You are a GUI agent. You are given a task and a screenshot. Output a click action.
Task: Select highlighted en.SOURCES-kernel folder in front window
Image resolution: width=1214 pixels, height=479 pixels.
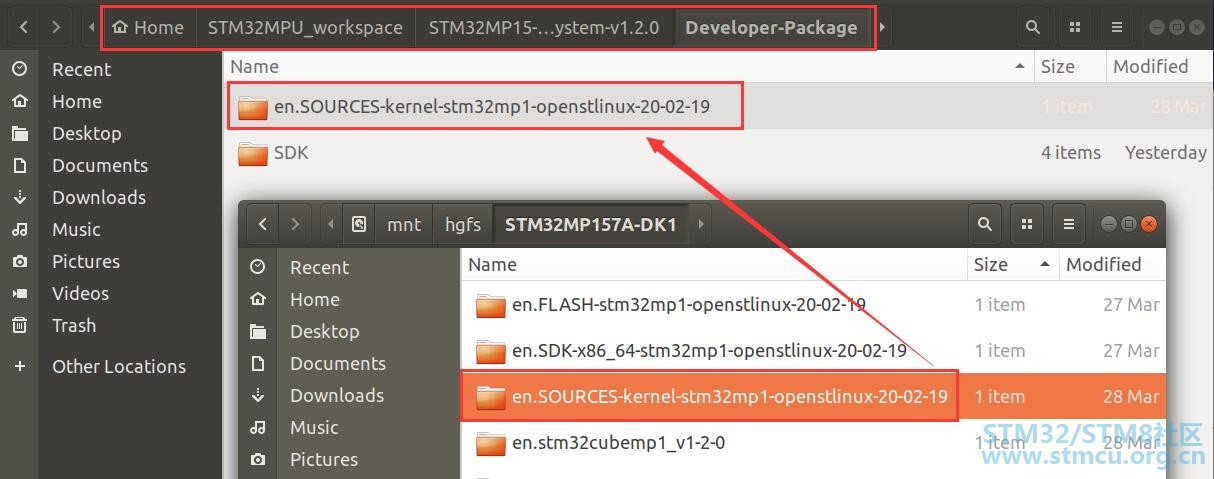[813, 397]
